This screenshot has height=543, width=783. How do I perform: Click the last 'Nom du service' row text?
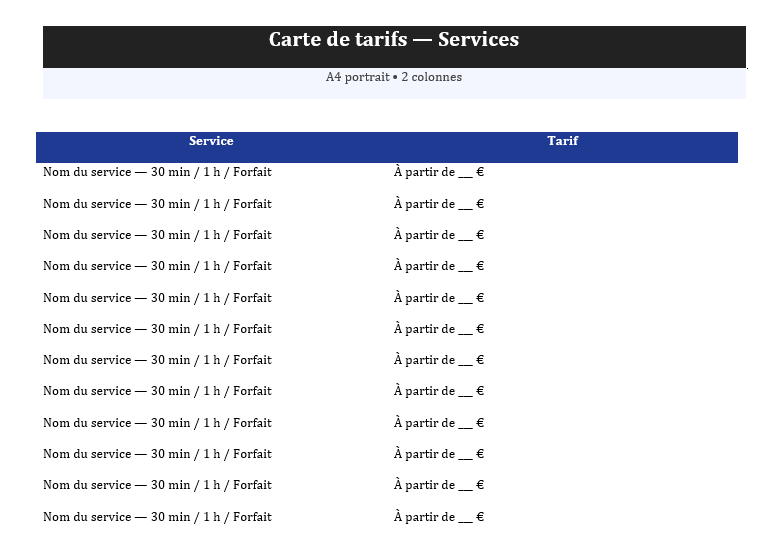pyautogui.click(x=157, y=517)
